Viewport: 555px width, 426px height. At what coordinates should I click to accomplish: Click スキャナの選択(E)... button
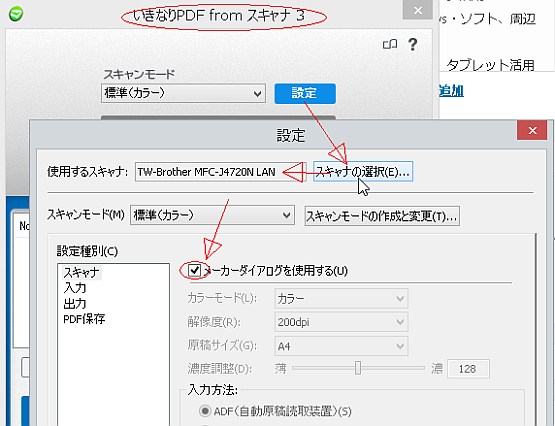(x=363, y=172)
